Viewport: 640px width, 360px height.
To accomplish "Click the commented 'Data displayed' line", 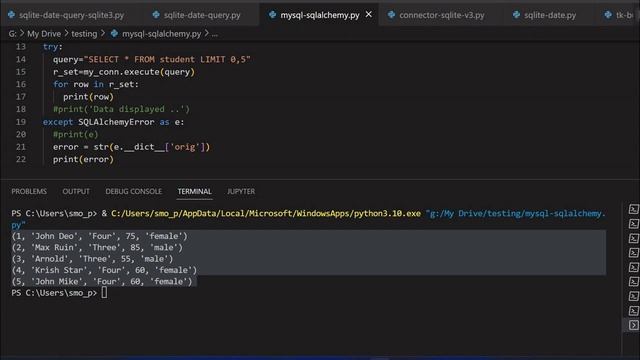I will click(x=121, y=109).
